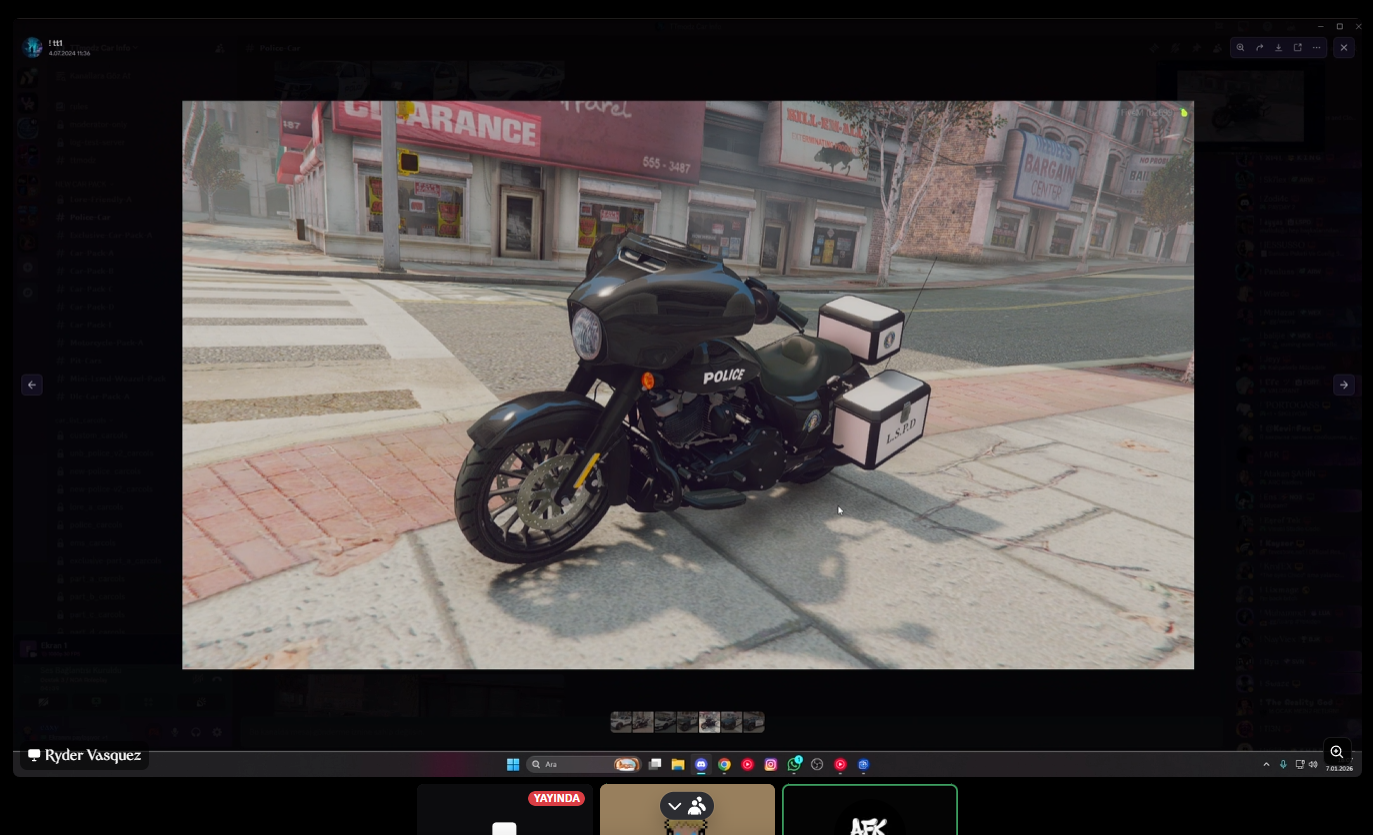Open the blue app icon at taskbar end

coord(863,764)
